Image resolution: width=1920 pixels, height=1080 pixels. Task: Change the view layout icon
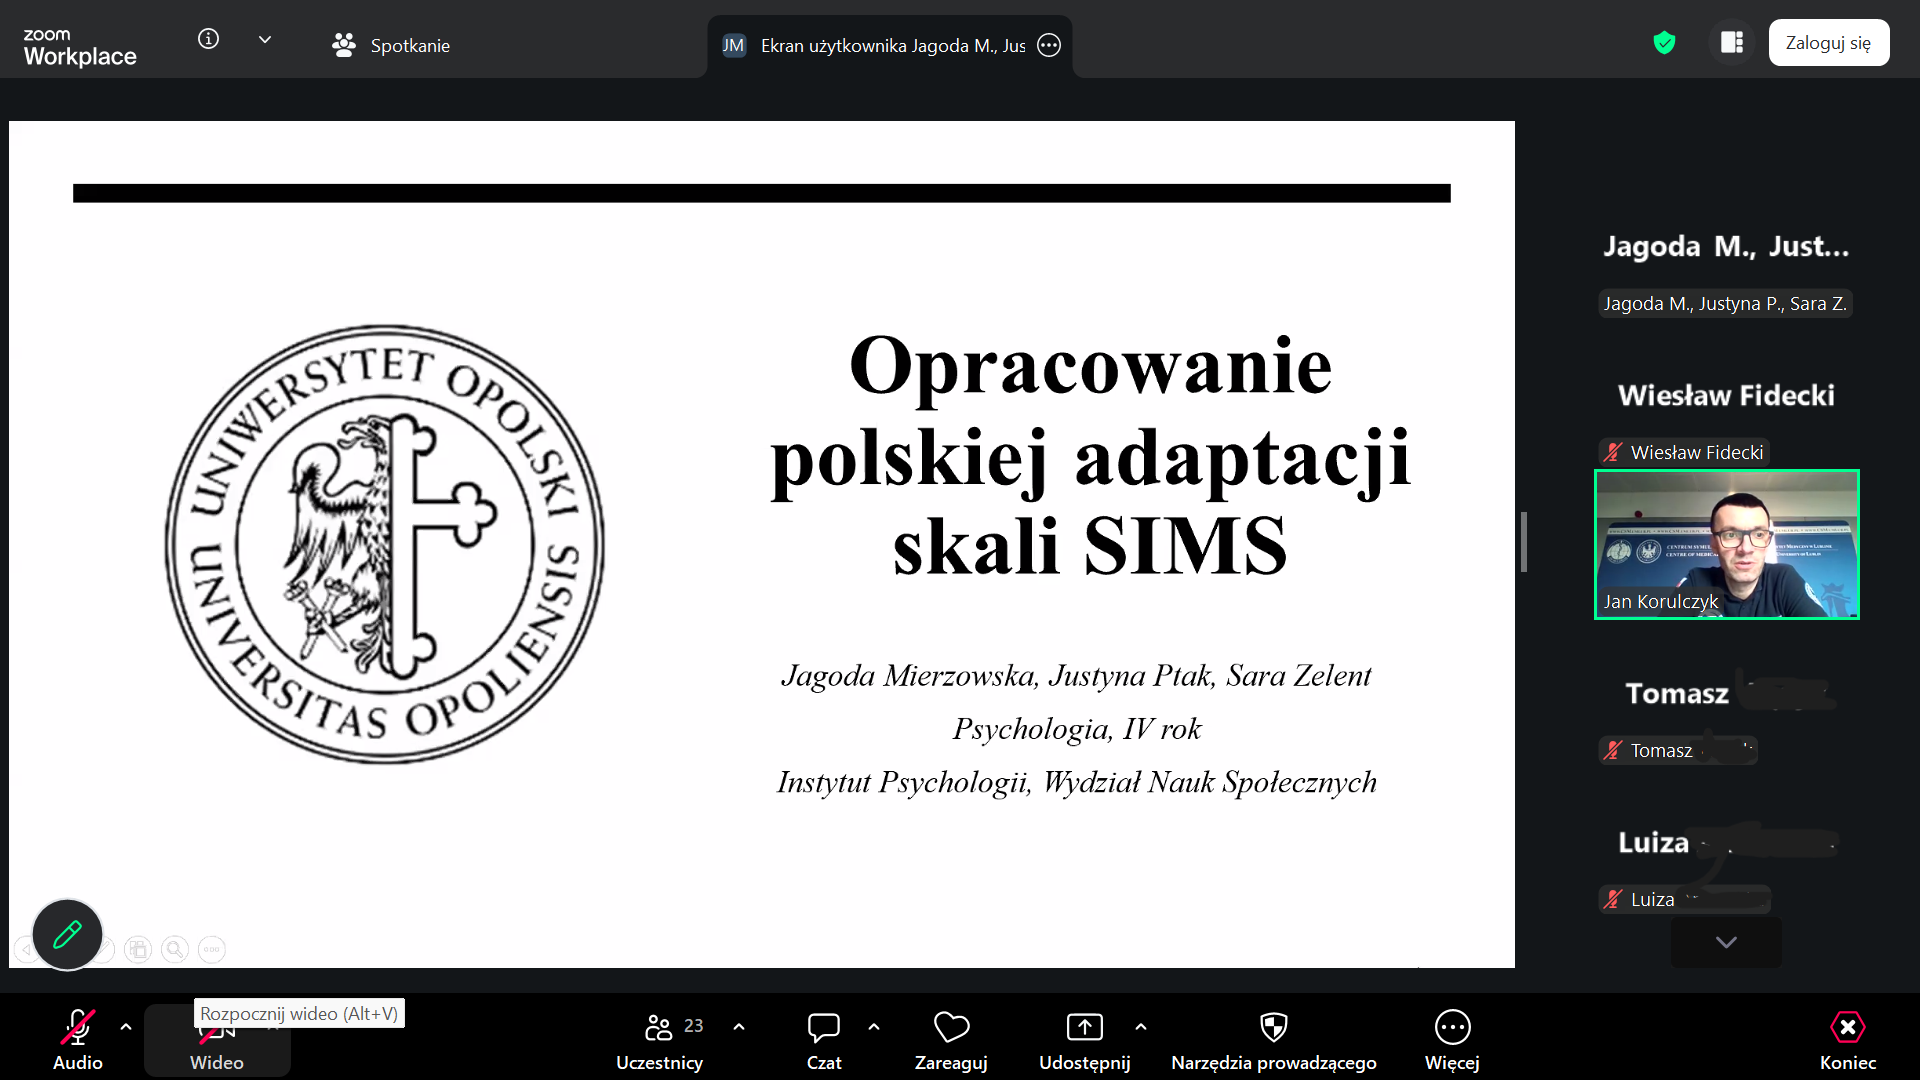[x=1732, y=43]
